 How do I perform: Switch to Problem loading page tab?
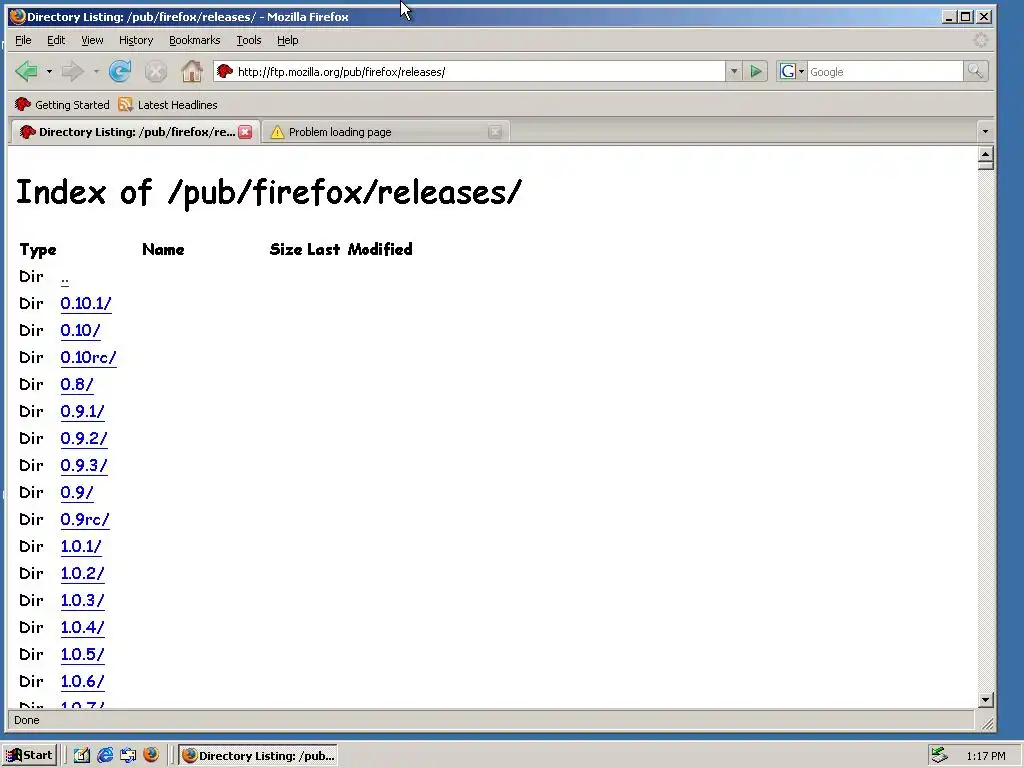(385, 132)
